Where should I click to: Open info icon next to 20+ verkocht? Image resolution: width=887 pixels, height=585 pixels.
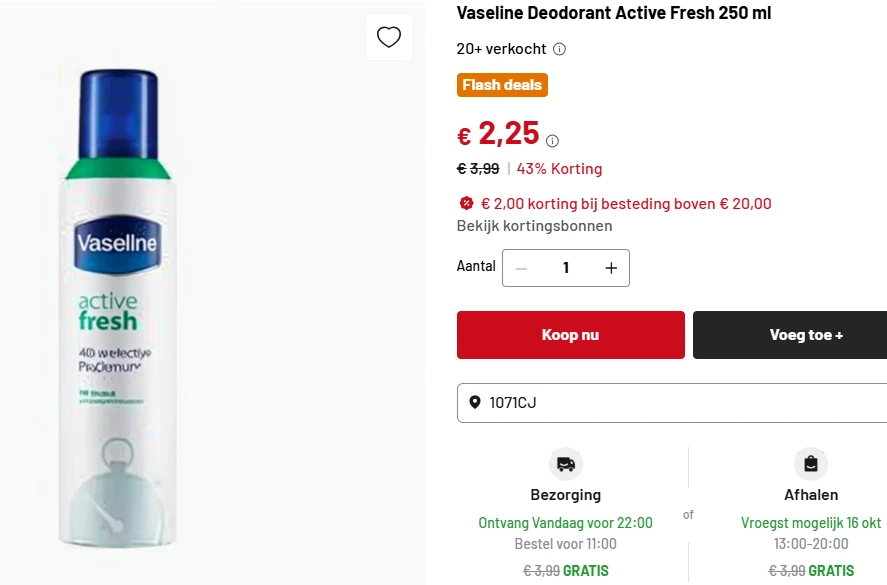(x=558, y=48)
